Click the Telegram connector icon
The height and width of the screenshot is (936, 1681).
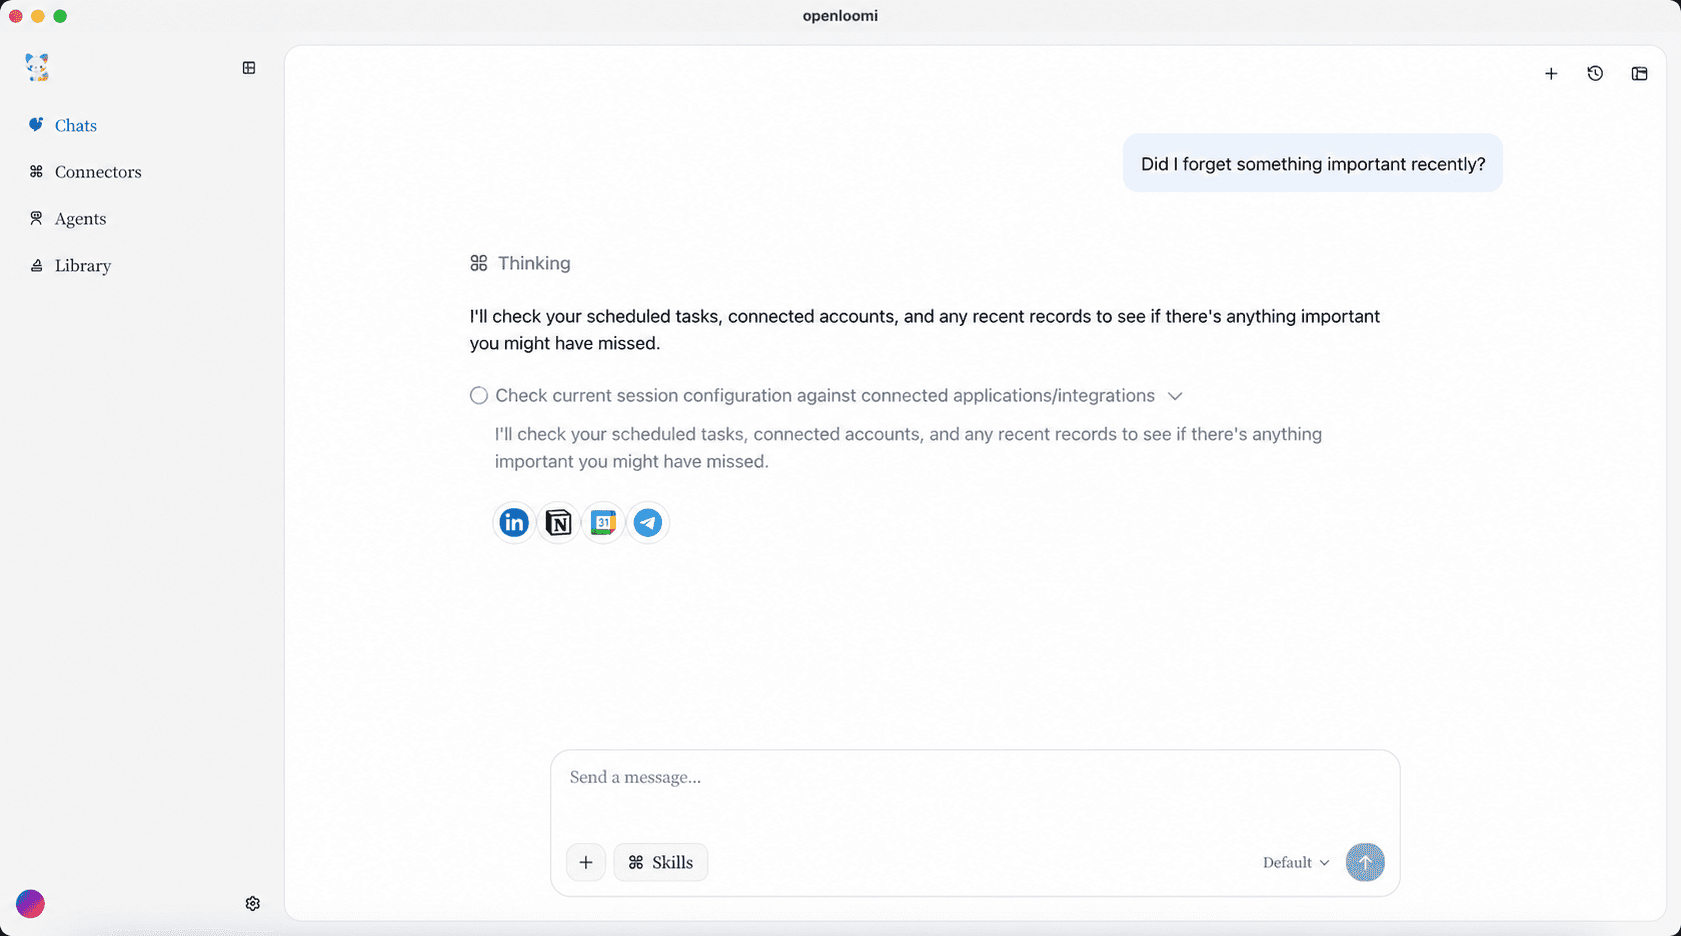tap(648, 522)
